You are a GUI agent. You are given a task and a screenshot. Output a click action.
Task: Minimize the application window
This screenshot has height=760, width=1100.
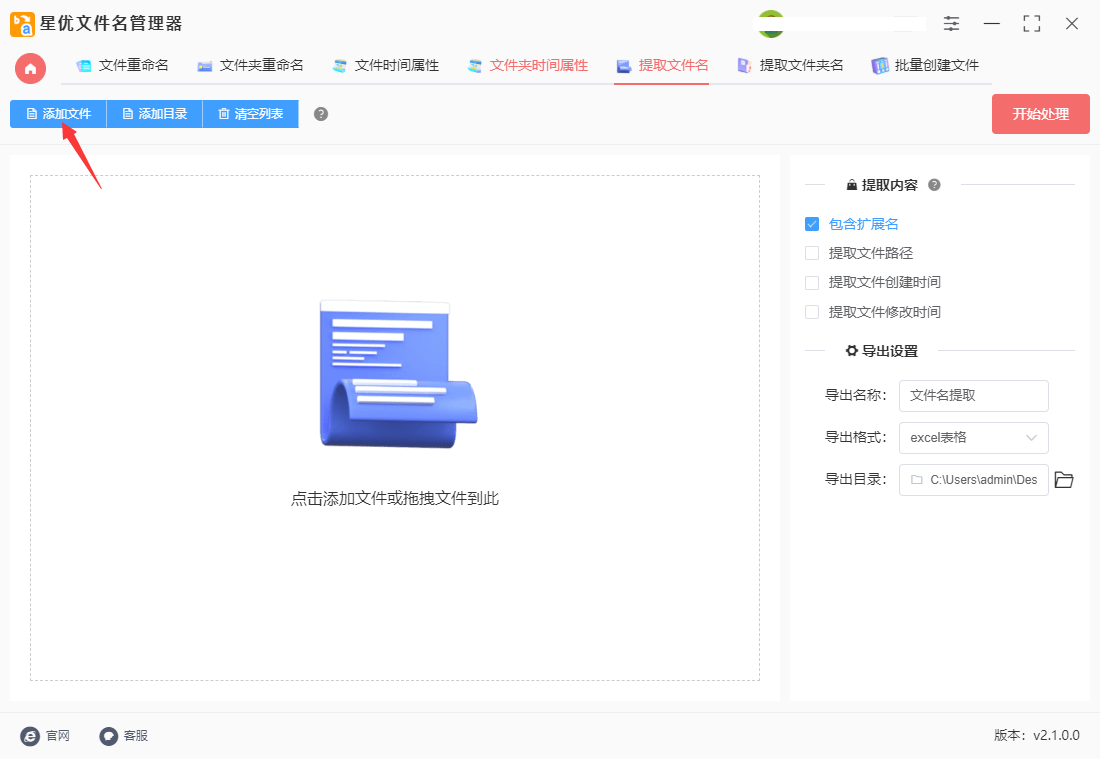click(x=991, y=24)
